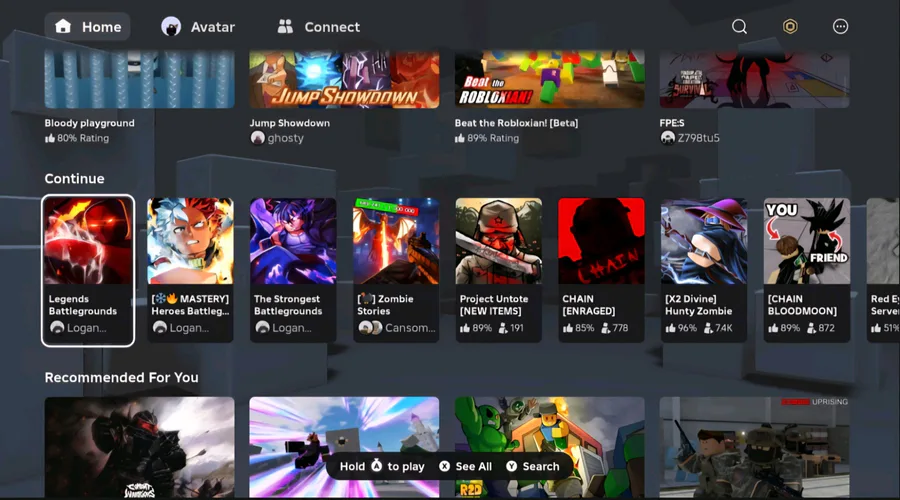
Task: Open The Strongest Battlegrounds card
Action: click(293, 270)
